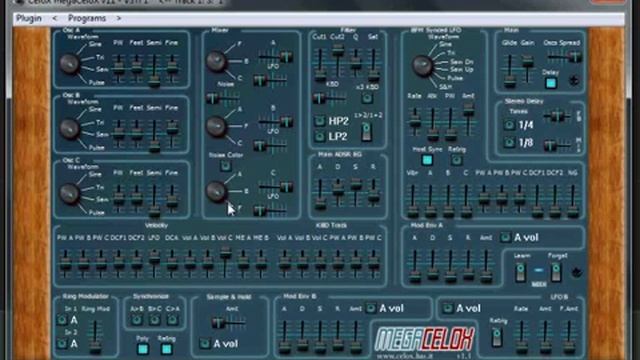640x360 pixels.
Task: Click the small gear icon next to the Delay toggle
Action: tap(574, 80)
